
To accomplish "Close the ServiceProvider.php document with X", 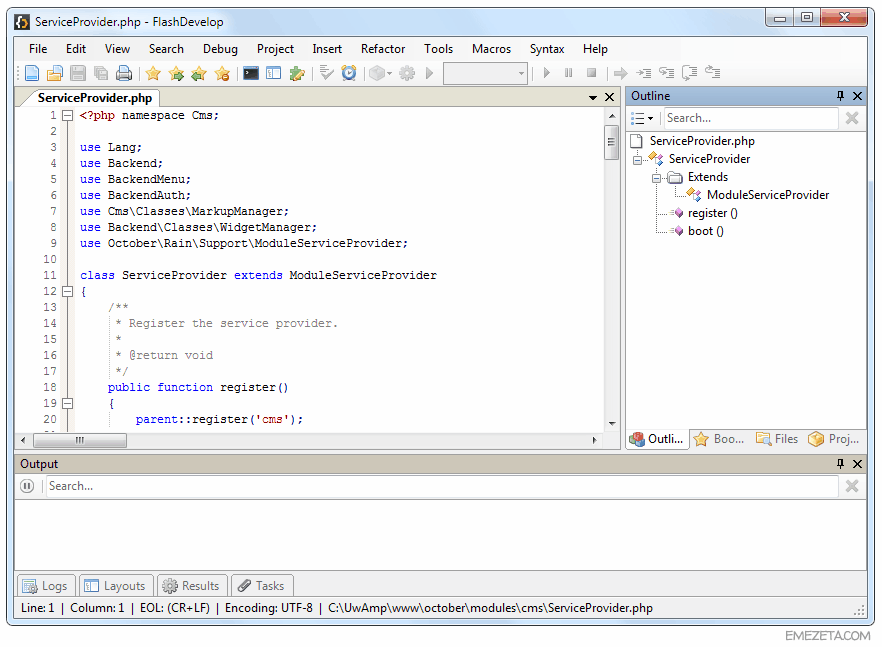I will (x=609, y=97).
